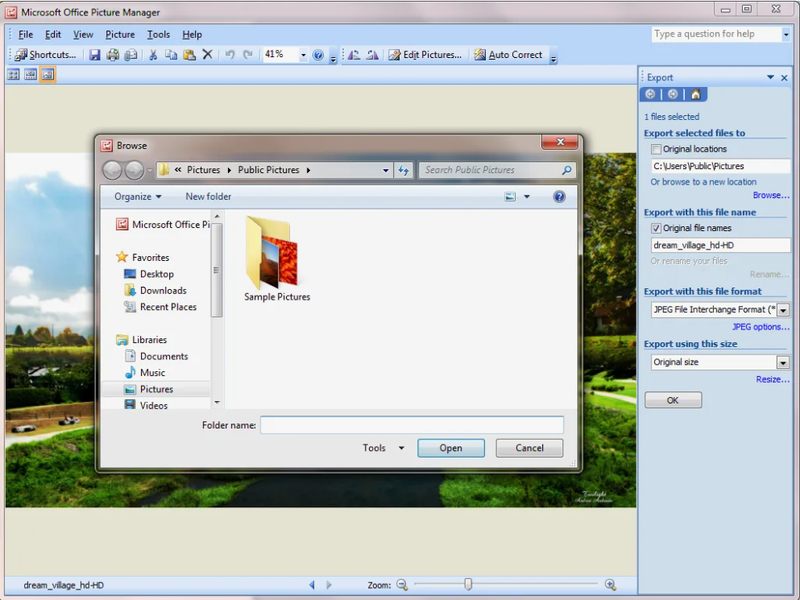Screen dimensions: 800x600
Task: Click the Browse... link
Action: pyautogui.click(x=771, y=195)
